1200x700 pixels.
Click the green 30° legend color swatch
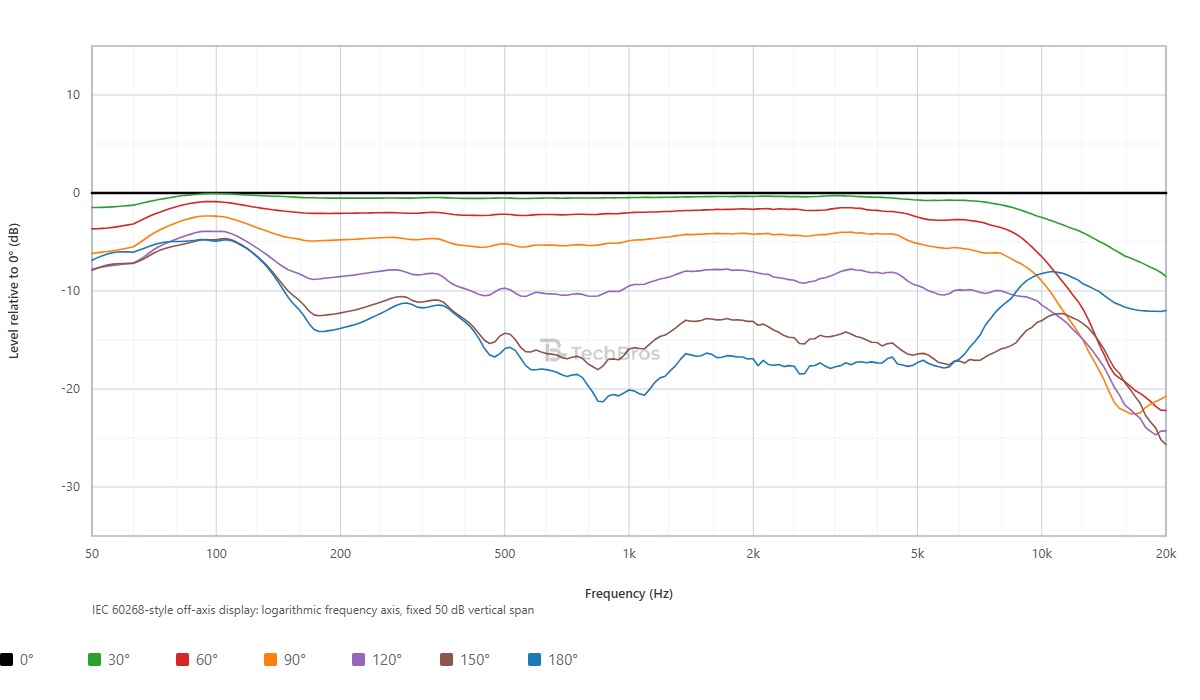coord(95,660)
